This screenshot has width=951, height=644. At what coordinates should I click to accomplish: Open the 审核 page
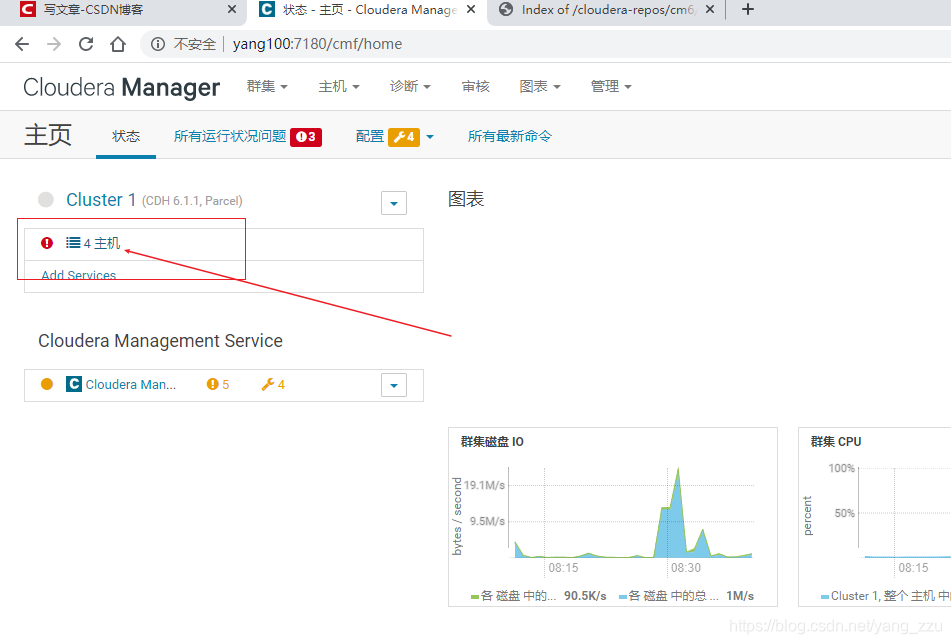[476, 87]
